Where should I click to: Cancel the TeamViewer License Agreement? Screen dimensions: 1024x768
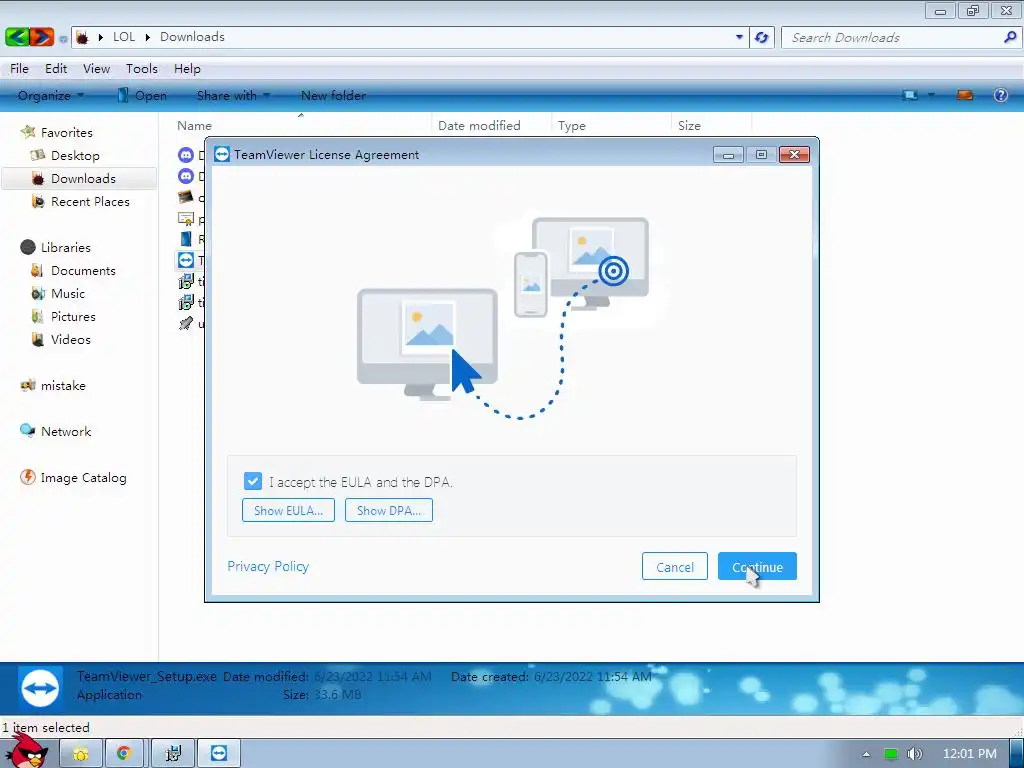coord(675,566)
